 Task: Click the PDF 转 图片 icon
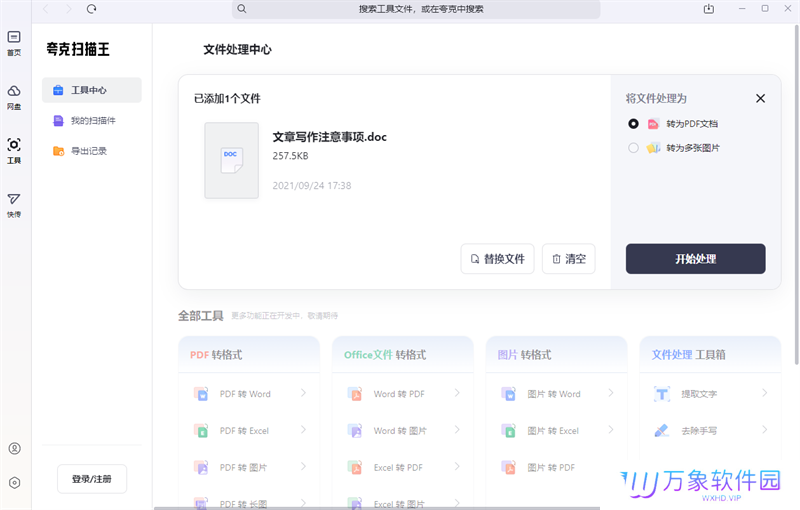click(x=201, y=467)
